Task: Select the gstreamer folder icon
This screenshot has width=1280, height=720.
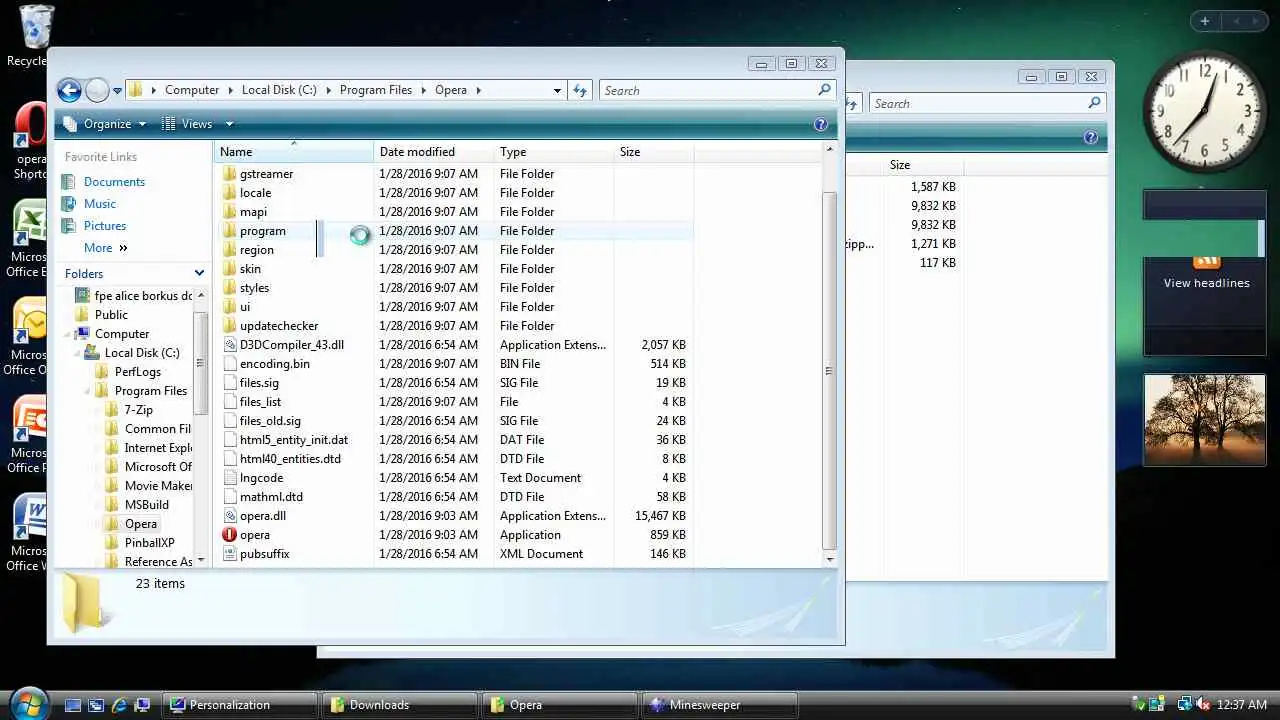Action: [229, 174]
